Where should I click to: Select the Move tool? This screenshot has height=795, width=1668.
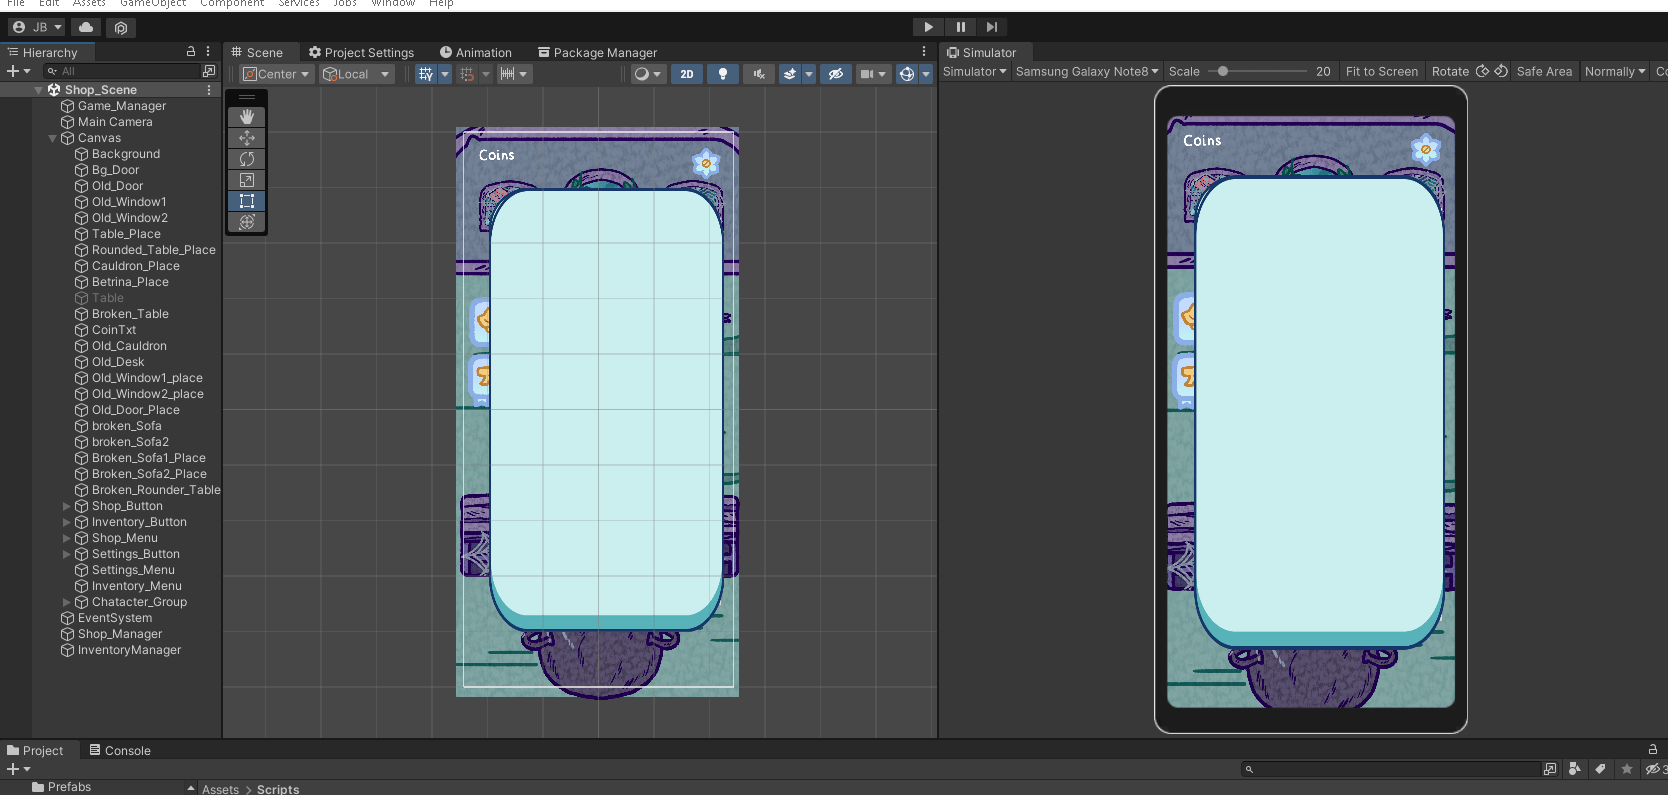[x=247, y=138]
